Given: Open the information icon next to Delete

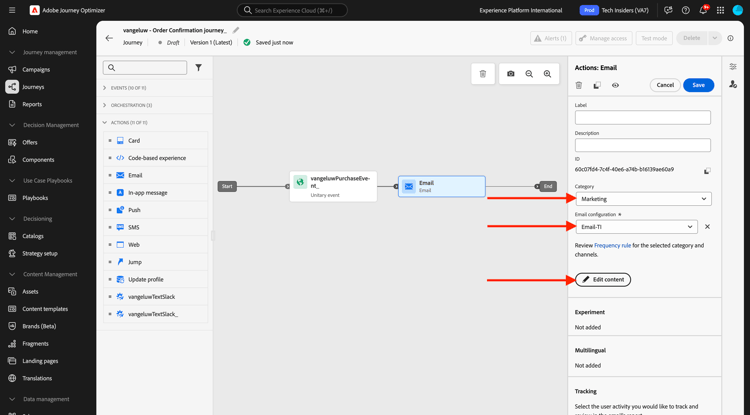Looking at the screenshot, I should (x=730, y=38).
